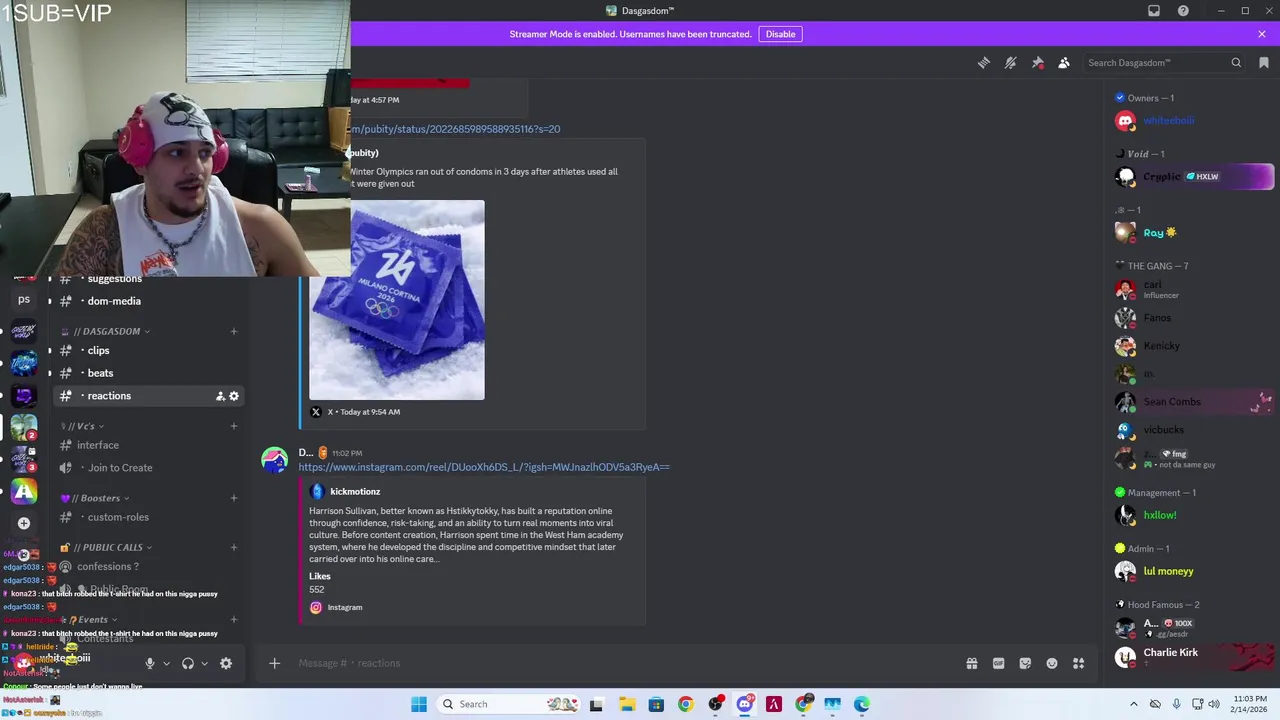Open the confessions stage channel
This screenshot has height=720, width=1280.
148,567
